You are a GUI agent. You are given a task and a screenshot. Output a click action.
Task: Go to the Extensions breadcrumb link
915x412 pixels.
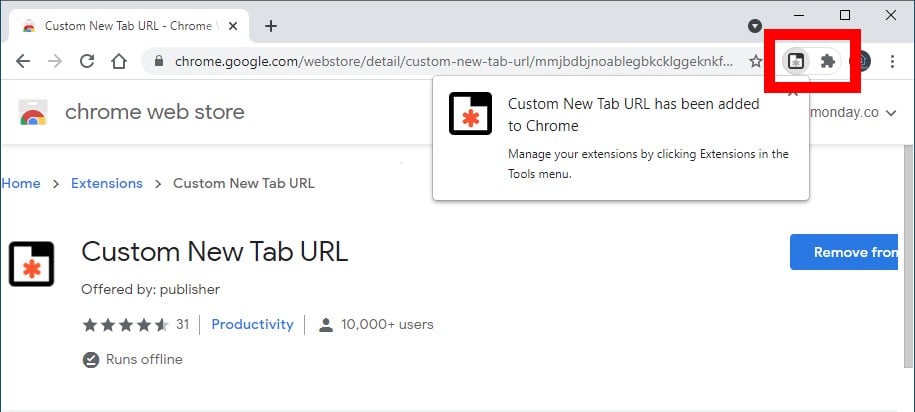106,183
